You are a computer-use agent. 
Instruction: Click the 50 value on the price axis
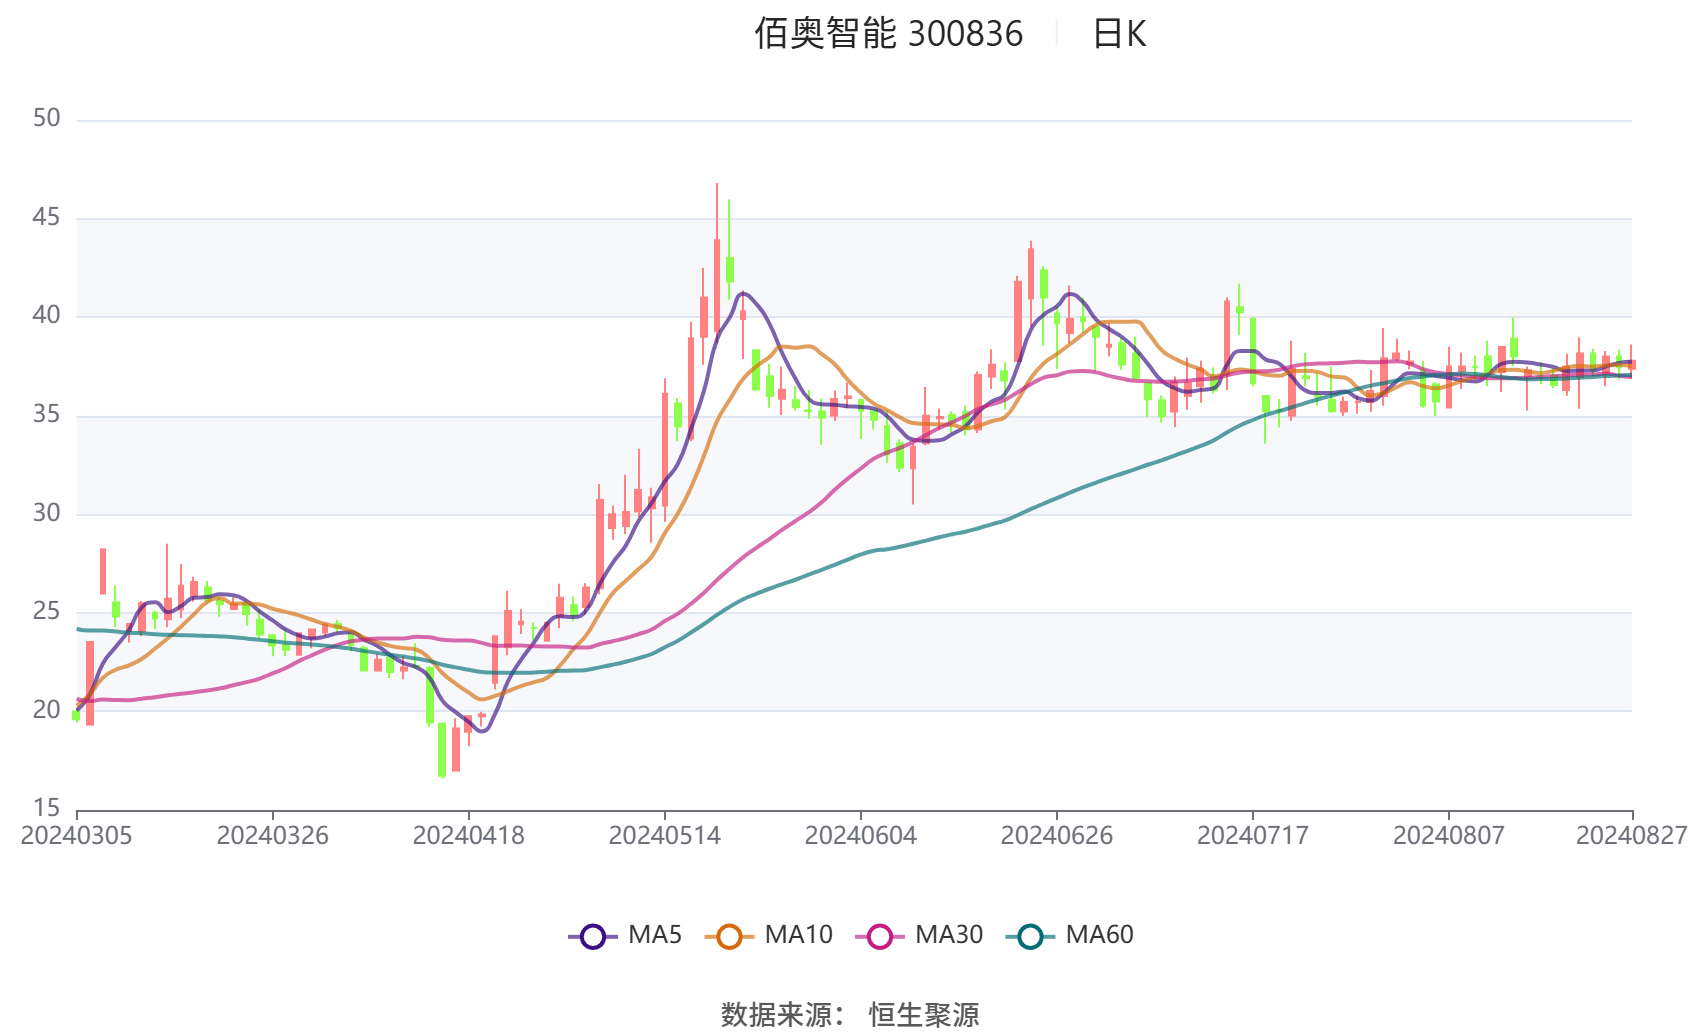click(46, 118)
